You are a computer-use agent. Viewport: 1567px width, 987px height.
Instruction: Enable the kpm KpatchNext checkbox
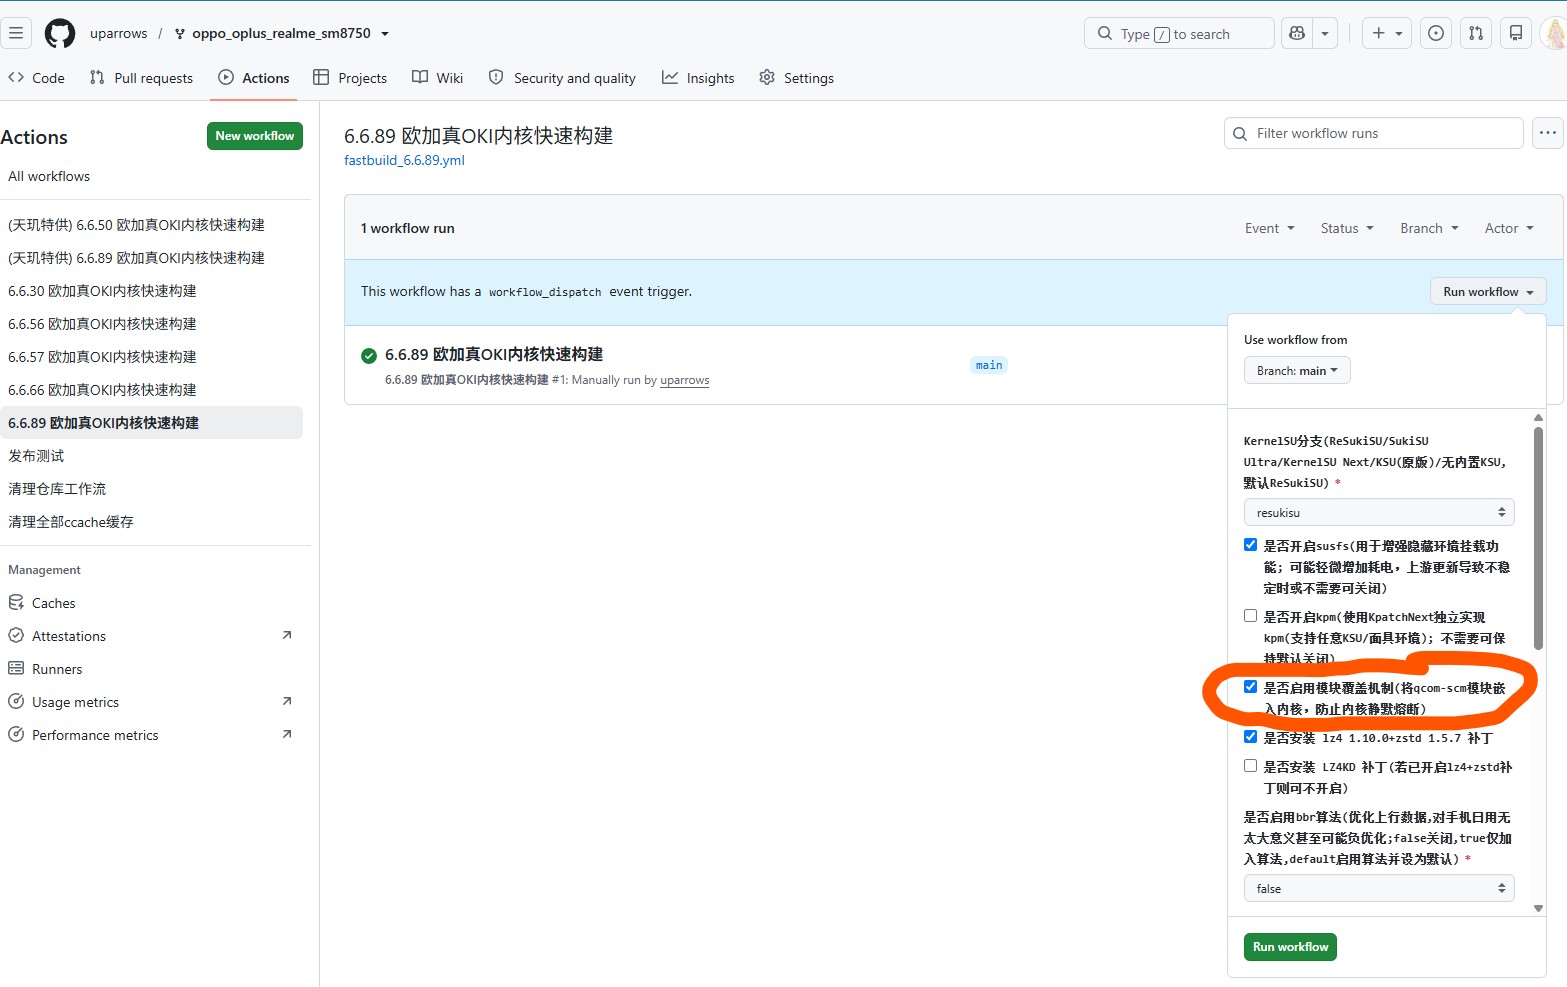(x=1250, y=616)
